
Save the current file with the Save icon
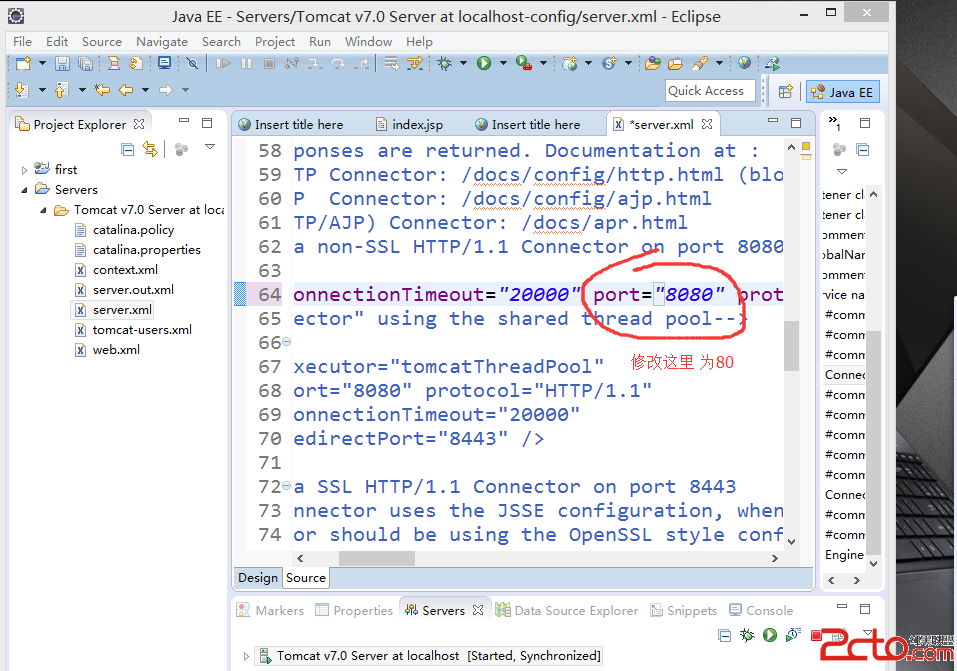62,63
